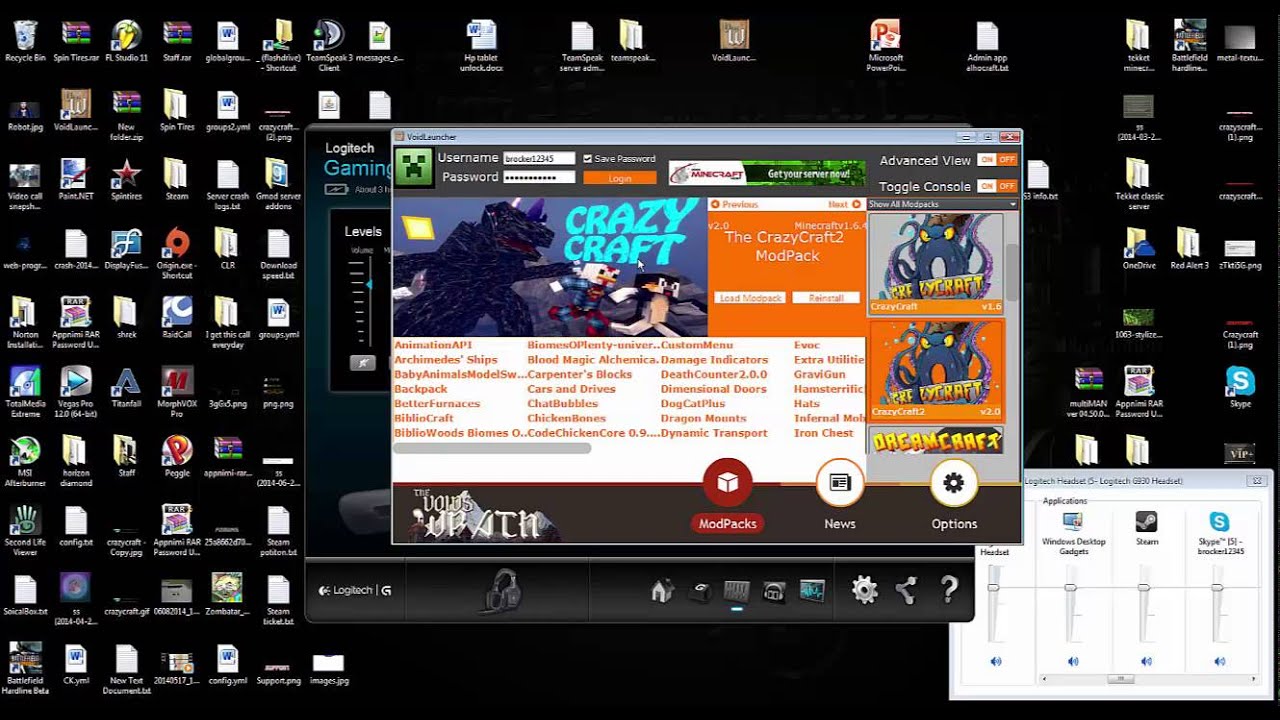
Task: Switch Advanced View to ON
Action: 987,160
